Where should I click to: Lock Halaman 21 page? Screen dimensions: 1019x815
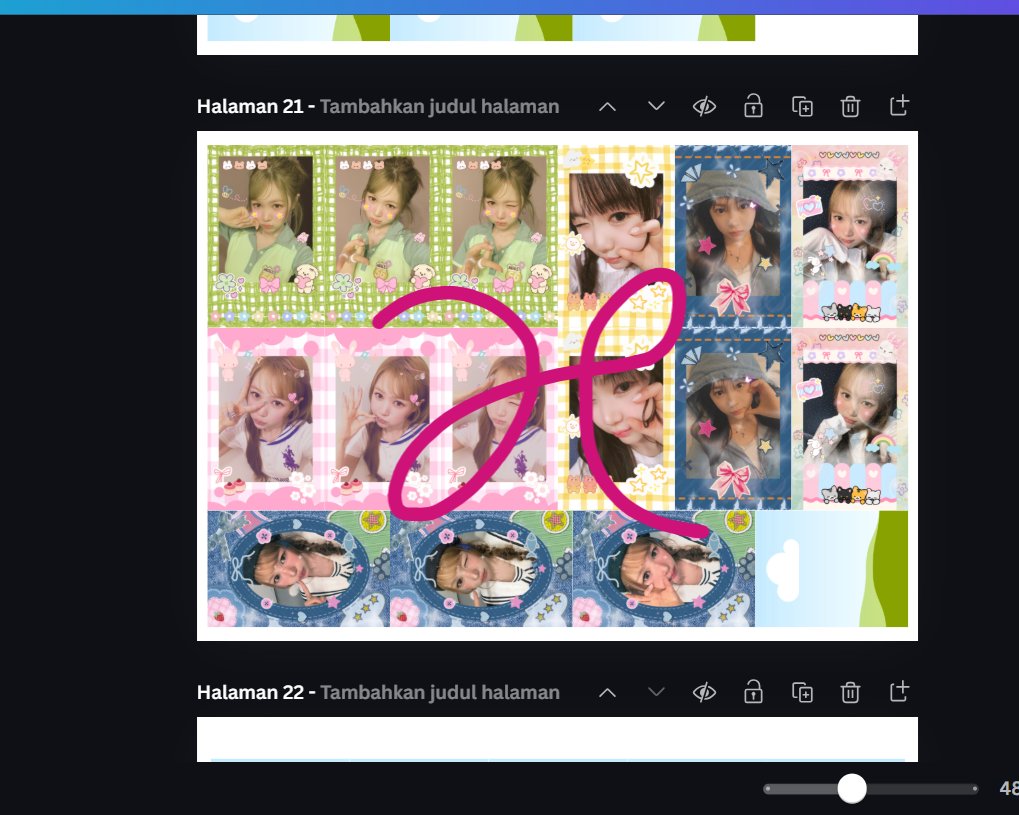click(x=753, y=105)
